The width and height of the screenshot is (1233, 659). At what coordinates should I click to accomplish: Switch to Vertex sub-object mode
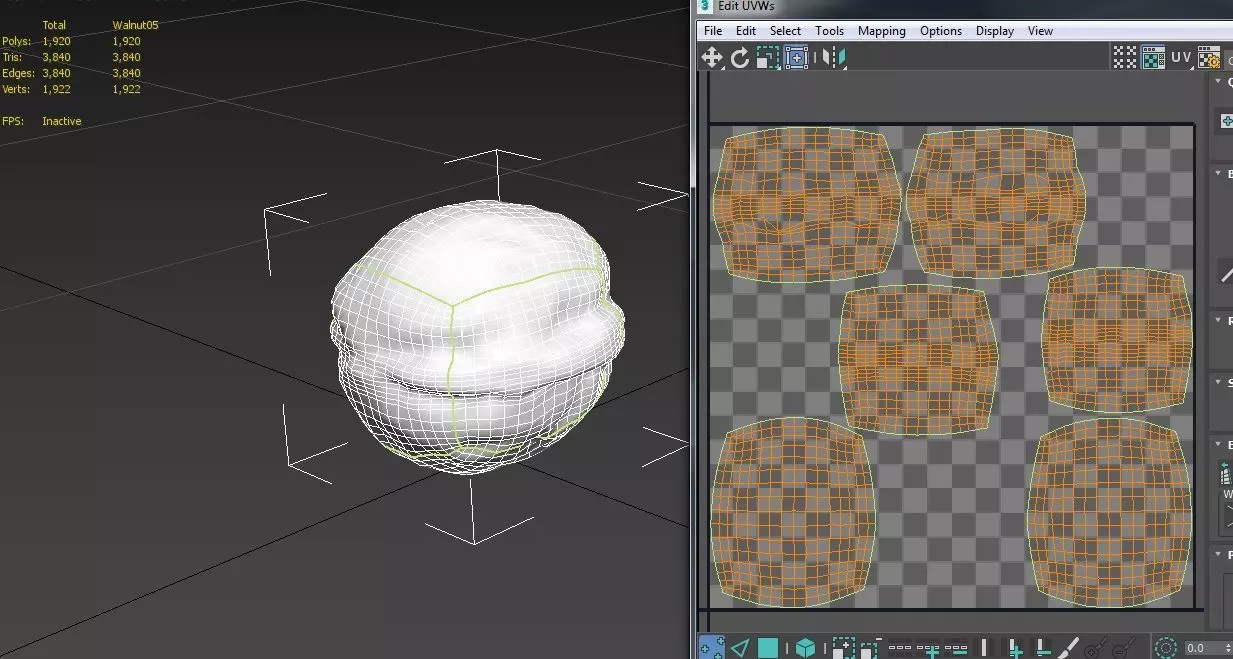712,648
